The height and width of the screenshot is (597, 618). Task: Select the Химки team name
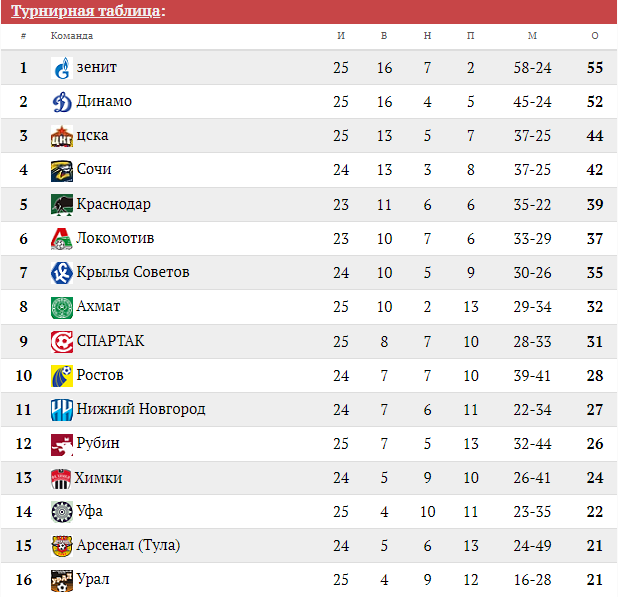[99, 478]
